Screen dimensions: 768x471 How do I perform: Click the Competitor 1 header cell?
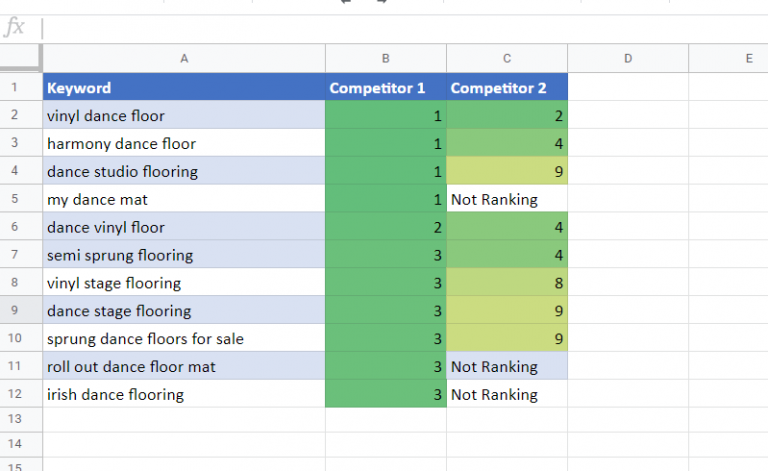[x=386, y=88]
